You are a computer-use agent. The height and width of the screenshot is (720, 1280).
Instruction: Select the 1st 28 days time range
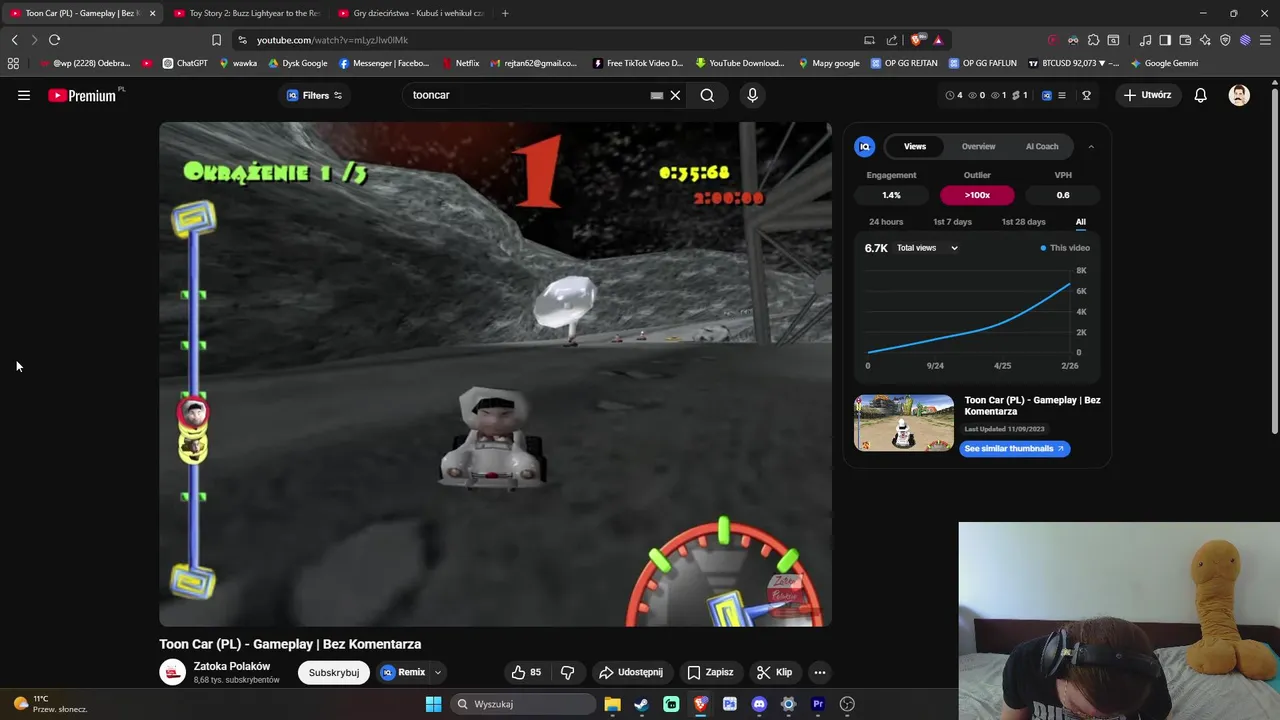point(1023,222)
